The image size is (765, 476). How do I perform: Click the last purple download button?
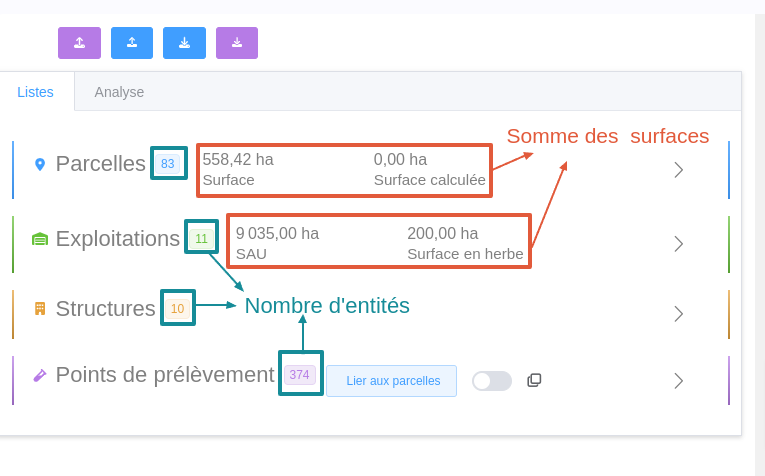237,43
